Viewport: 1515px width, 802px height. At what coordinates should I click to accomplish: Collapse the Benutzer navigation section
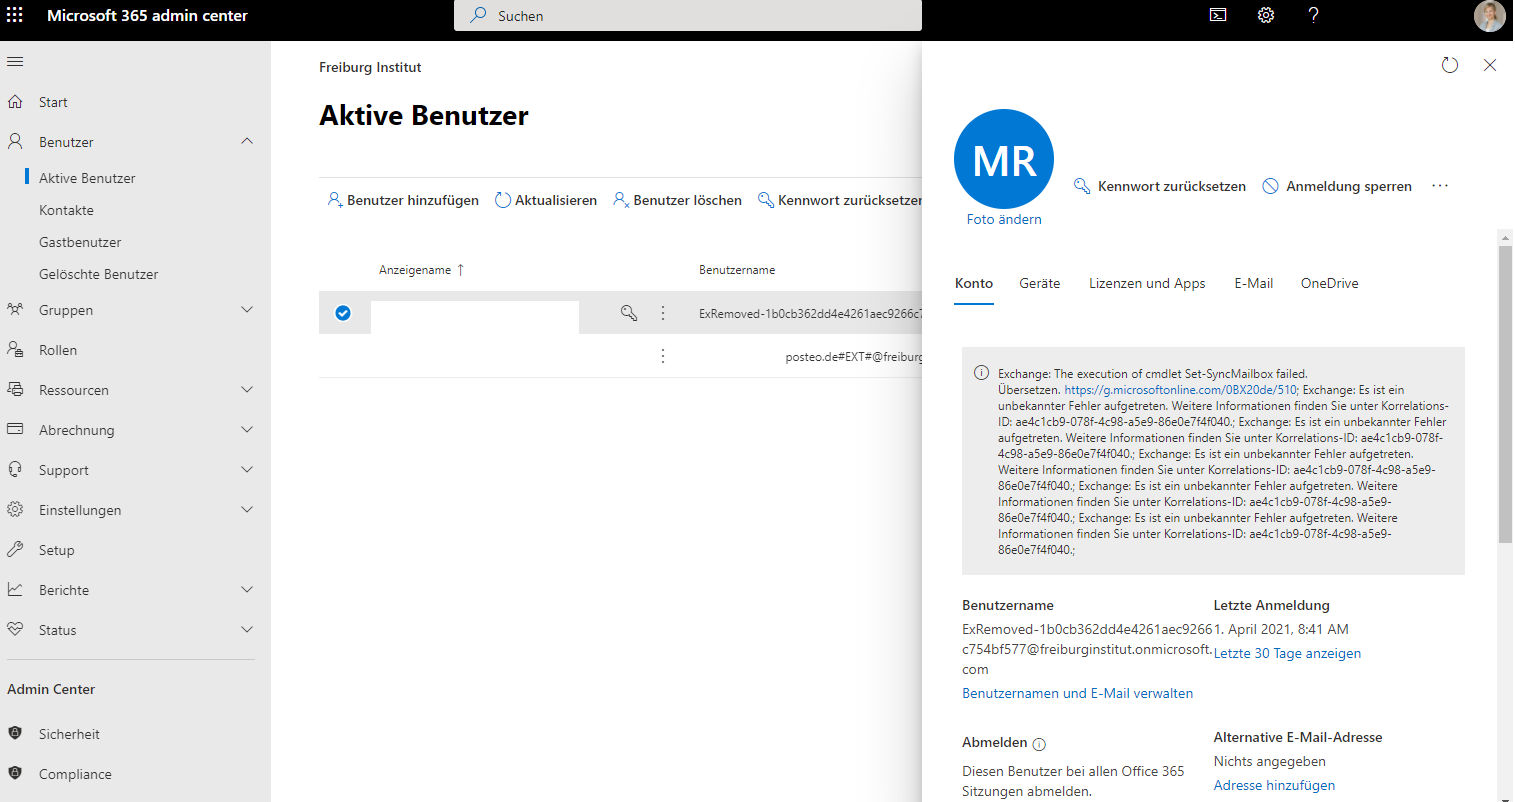pos(247,142)
